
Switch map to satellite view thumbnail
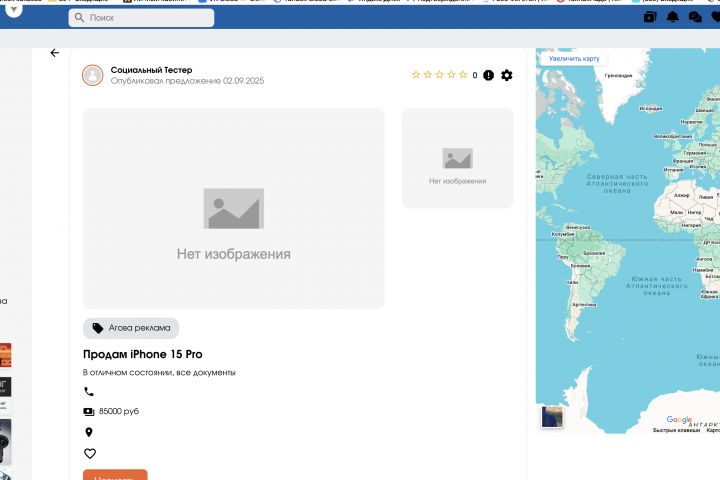[x=552, y=417]
